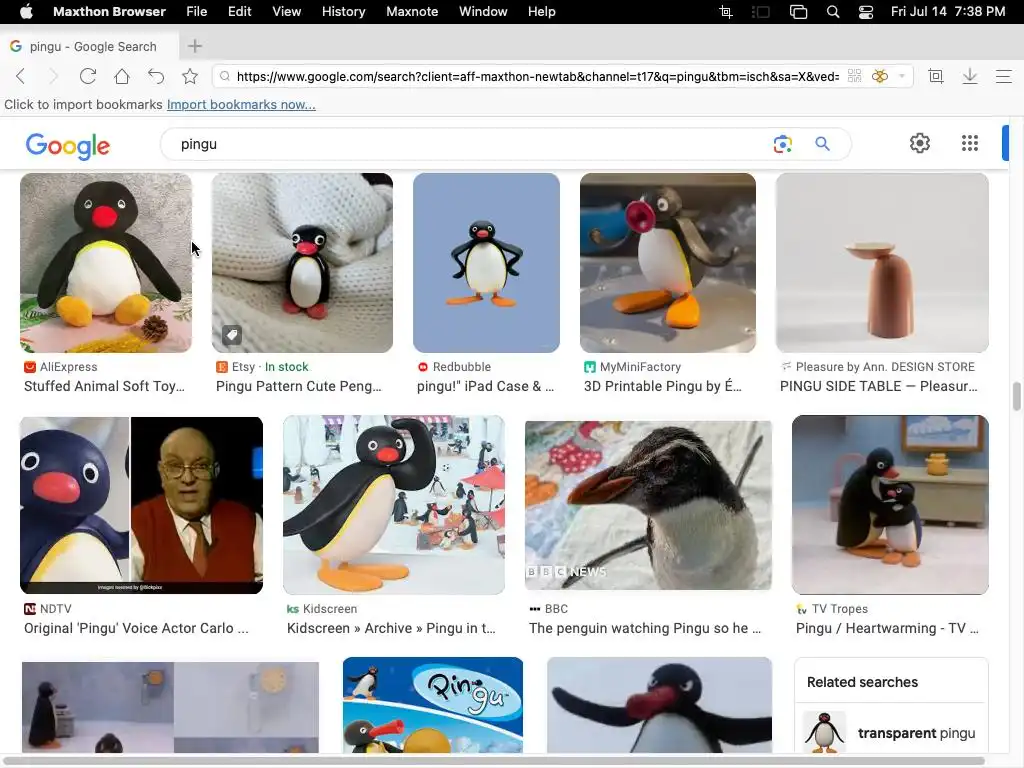Click the ad blocker bee icon
The image size is (1024, 768).
(880, 76)
